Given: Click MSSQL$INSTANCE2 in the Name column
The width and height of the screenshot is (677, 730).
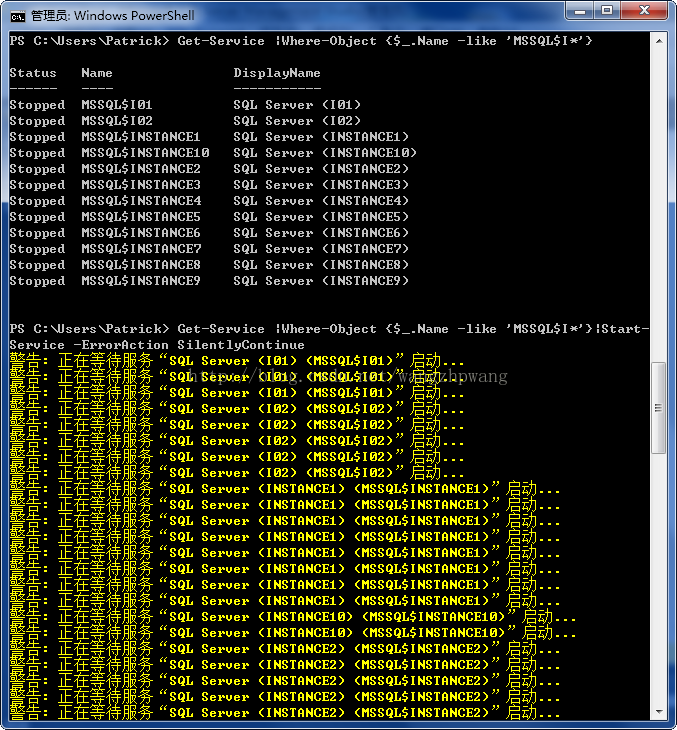Looking at the screenshot, I should tap(141, 169).
